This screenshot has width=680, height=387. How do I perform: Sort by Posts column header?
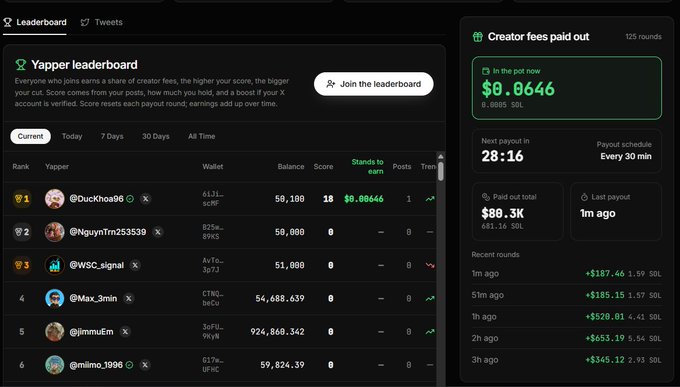[x=402, y=167]
